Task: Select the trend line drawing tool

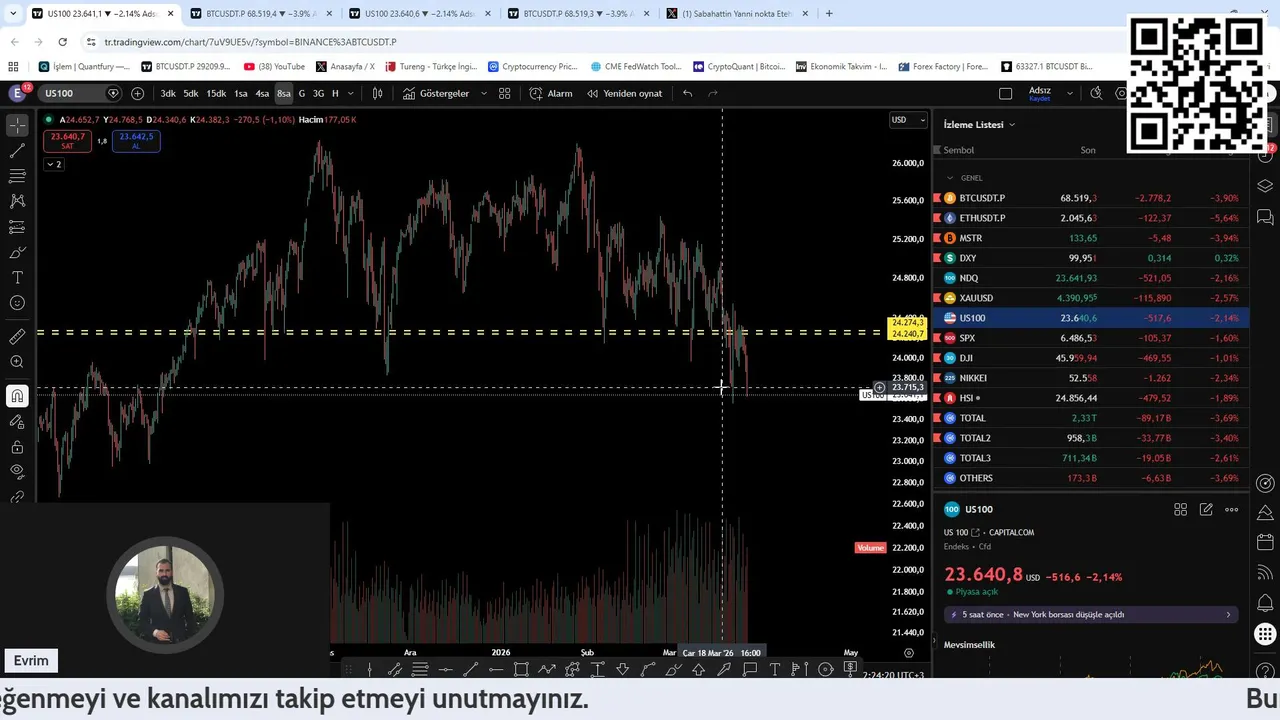Action: coord(17,151)
